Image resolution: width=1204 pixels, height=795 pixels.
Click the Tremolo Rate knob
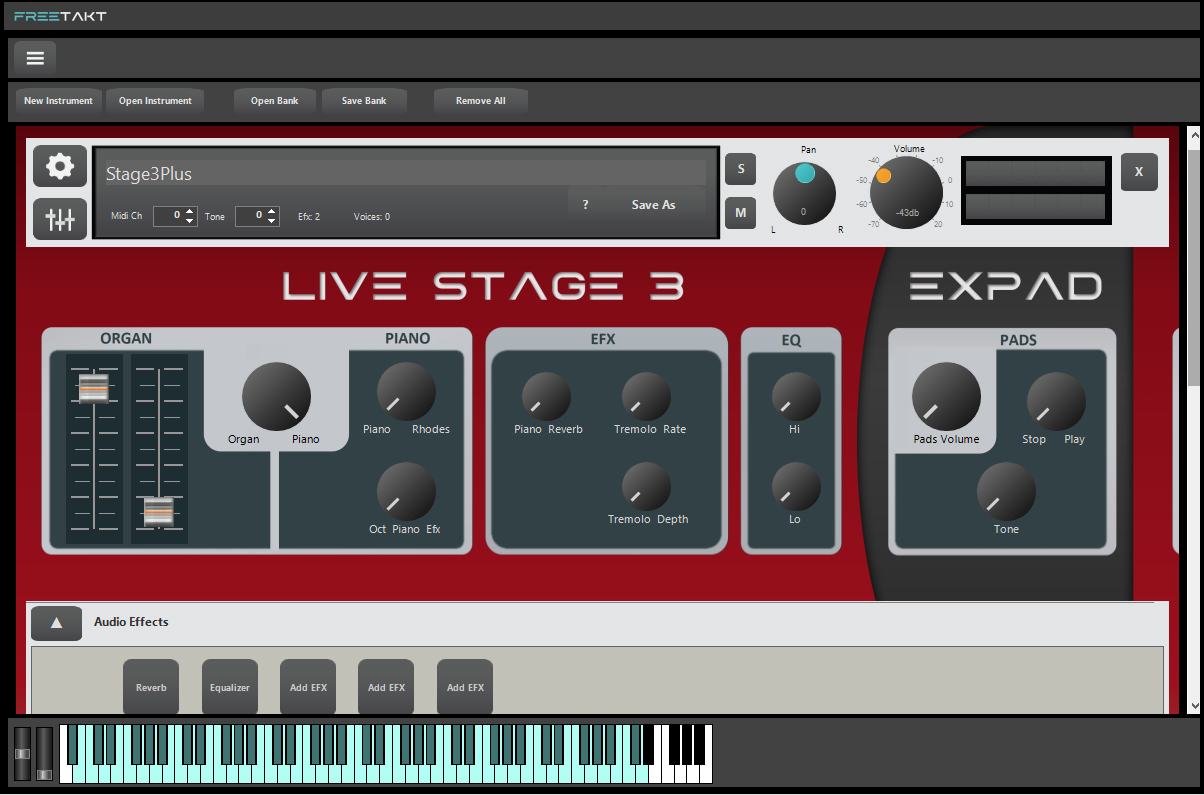pyautogui.click(x=646, y=397)
